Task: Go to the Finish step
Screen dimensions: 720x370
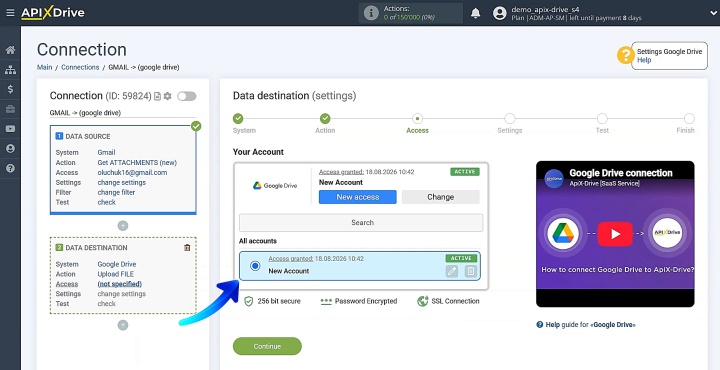Action: 689,119
